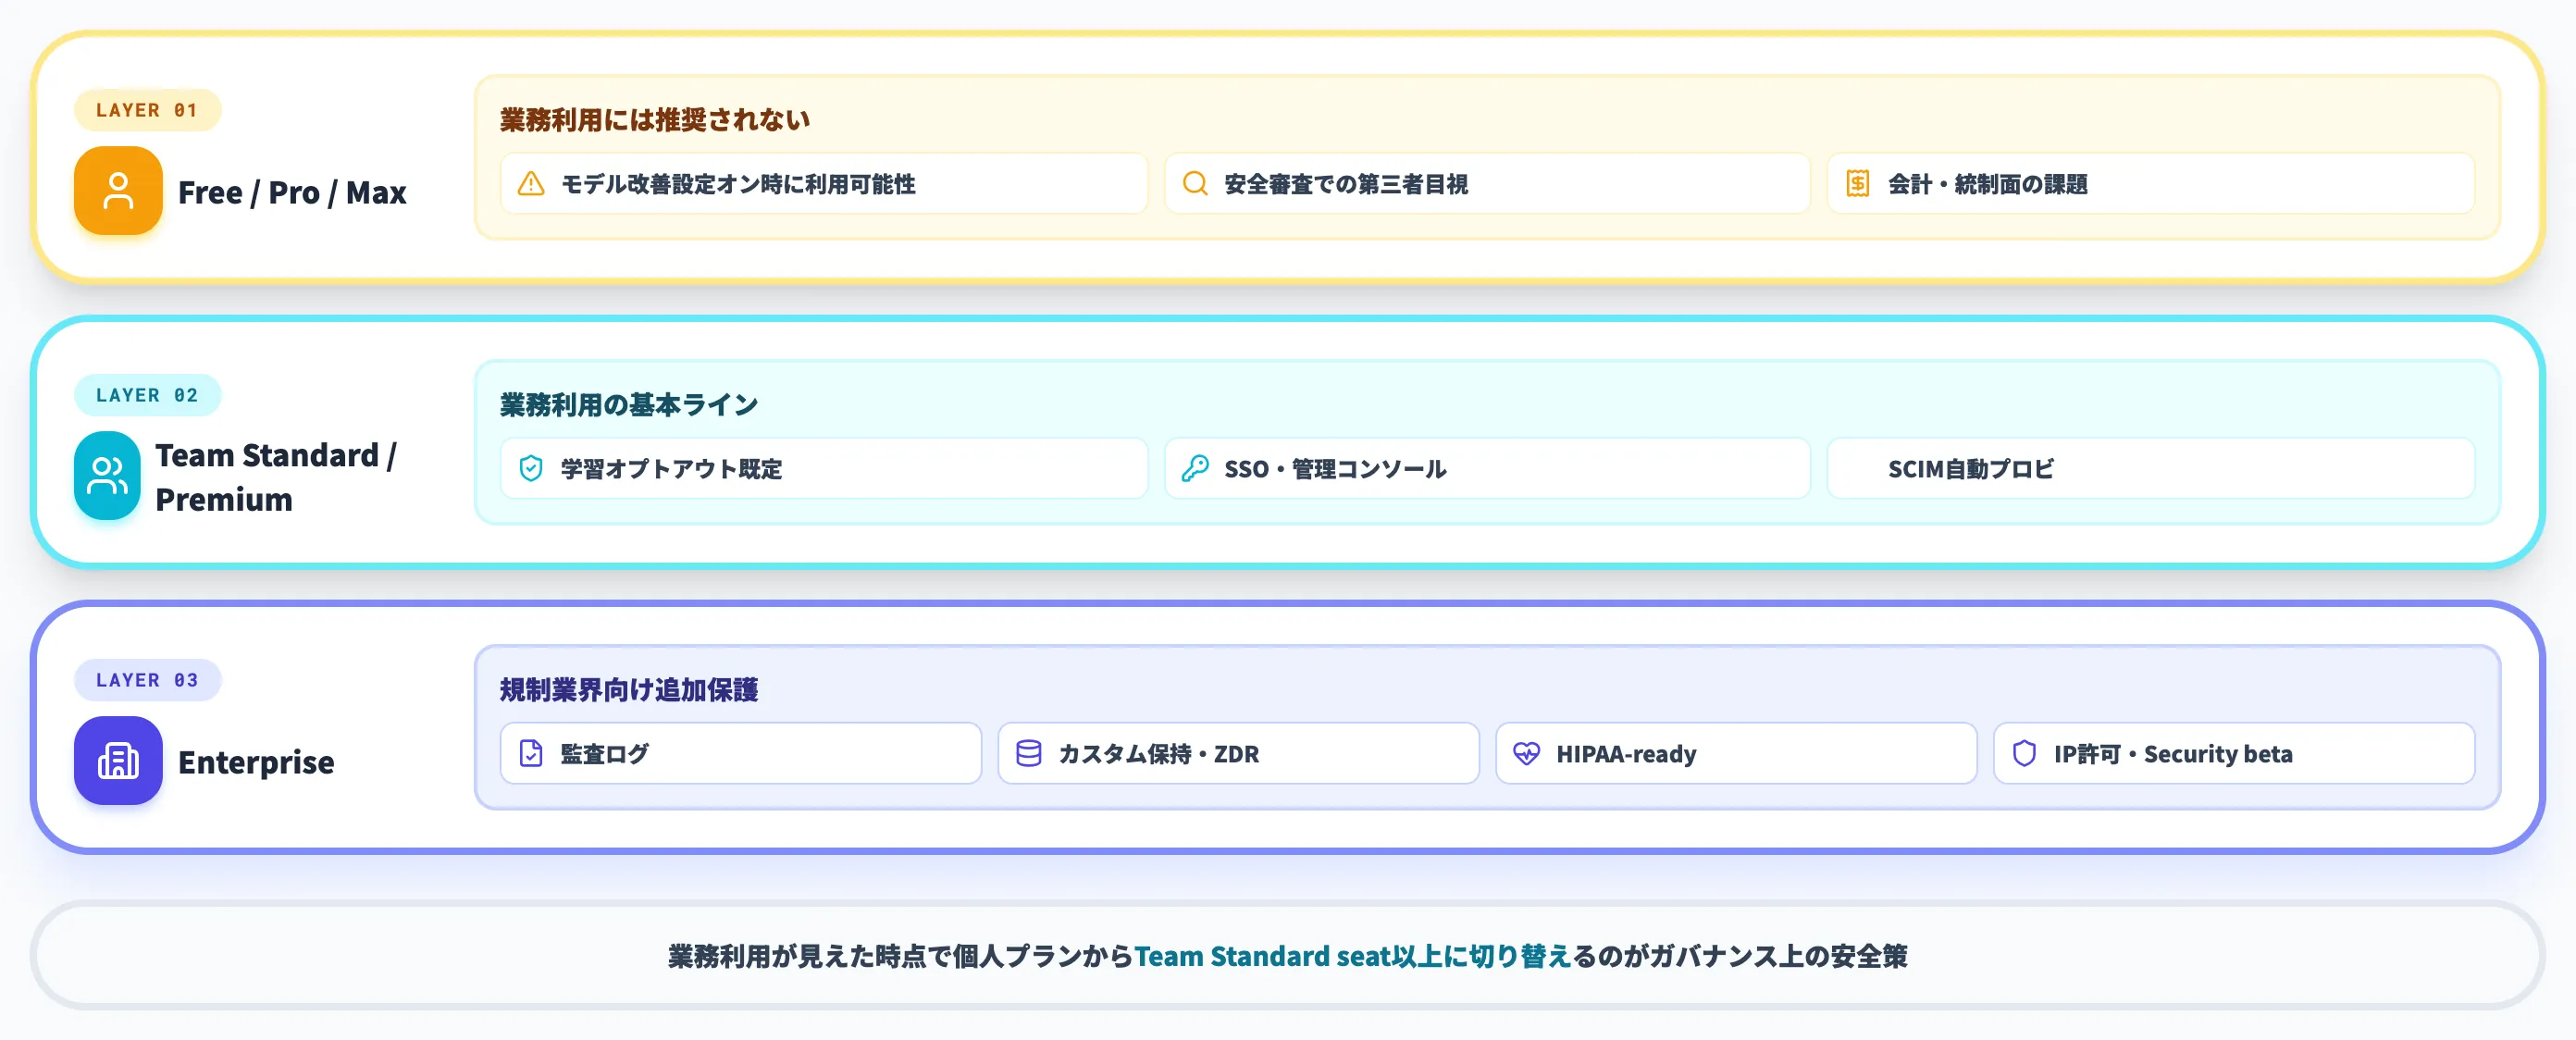The width and height of the screenshot is (2576, 1040).
Task: Click the heading 規制業界向け追加保護
Action: tap(629, 690)
